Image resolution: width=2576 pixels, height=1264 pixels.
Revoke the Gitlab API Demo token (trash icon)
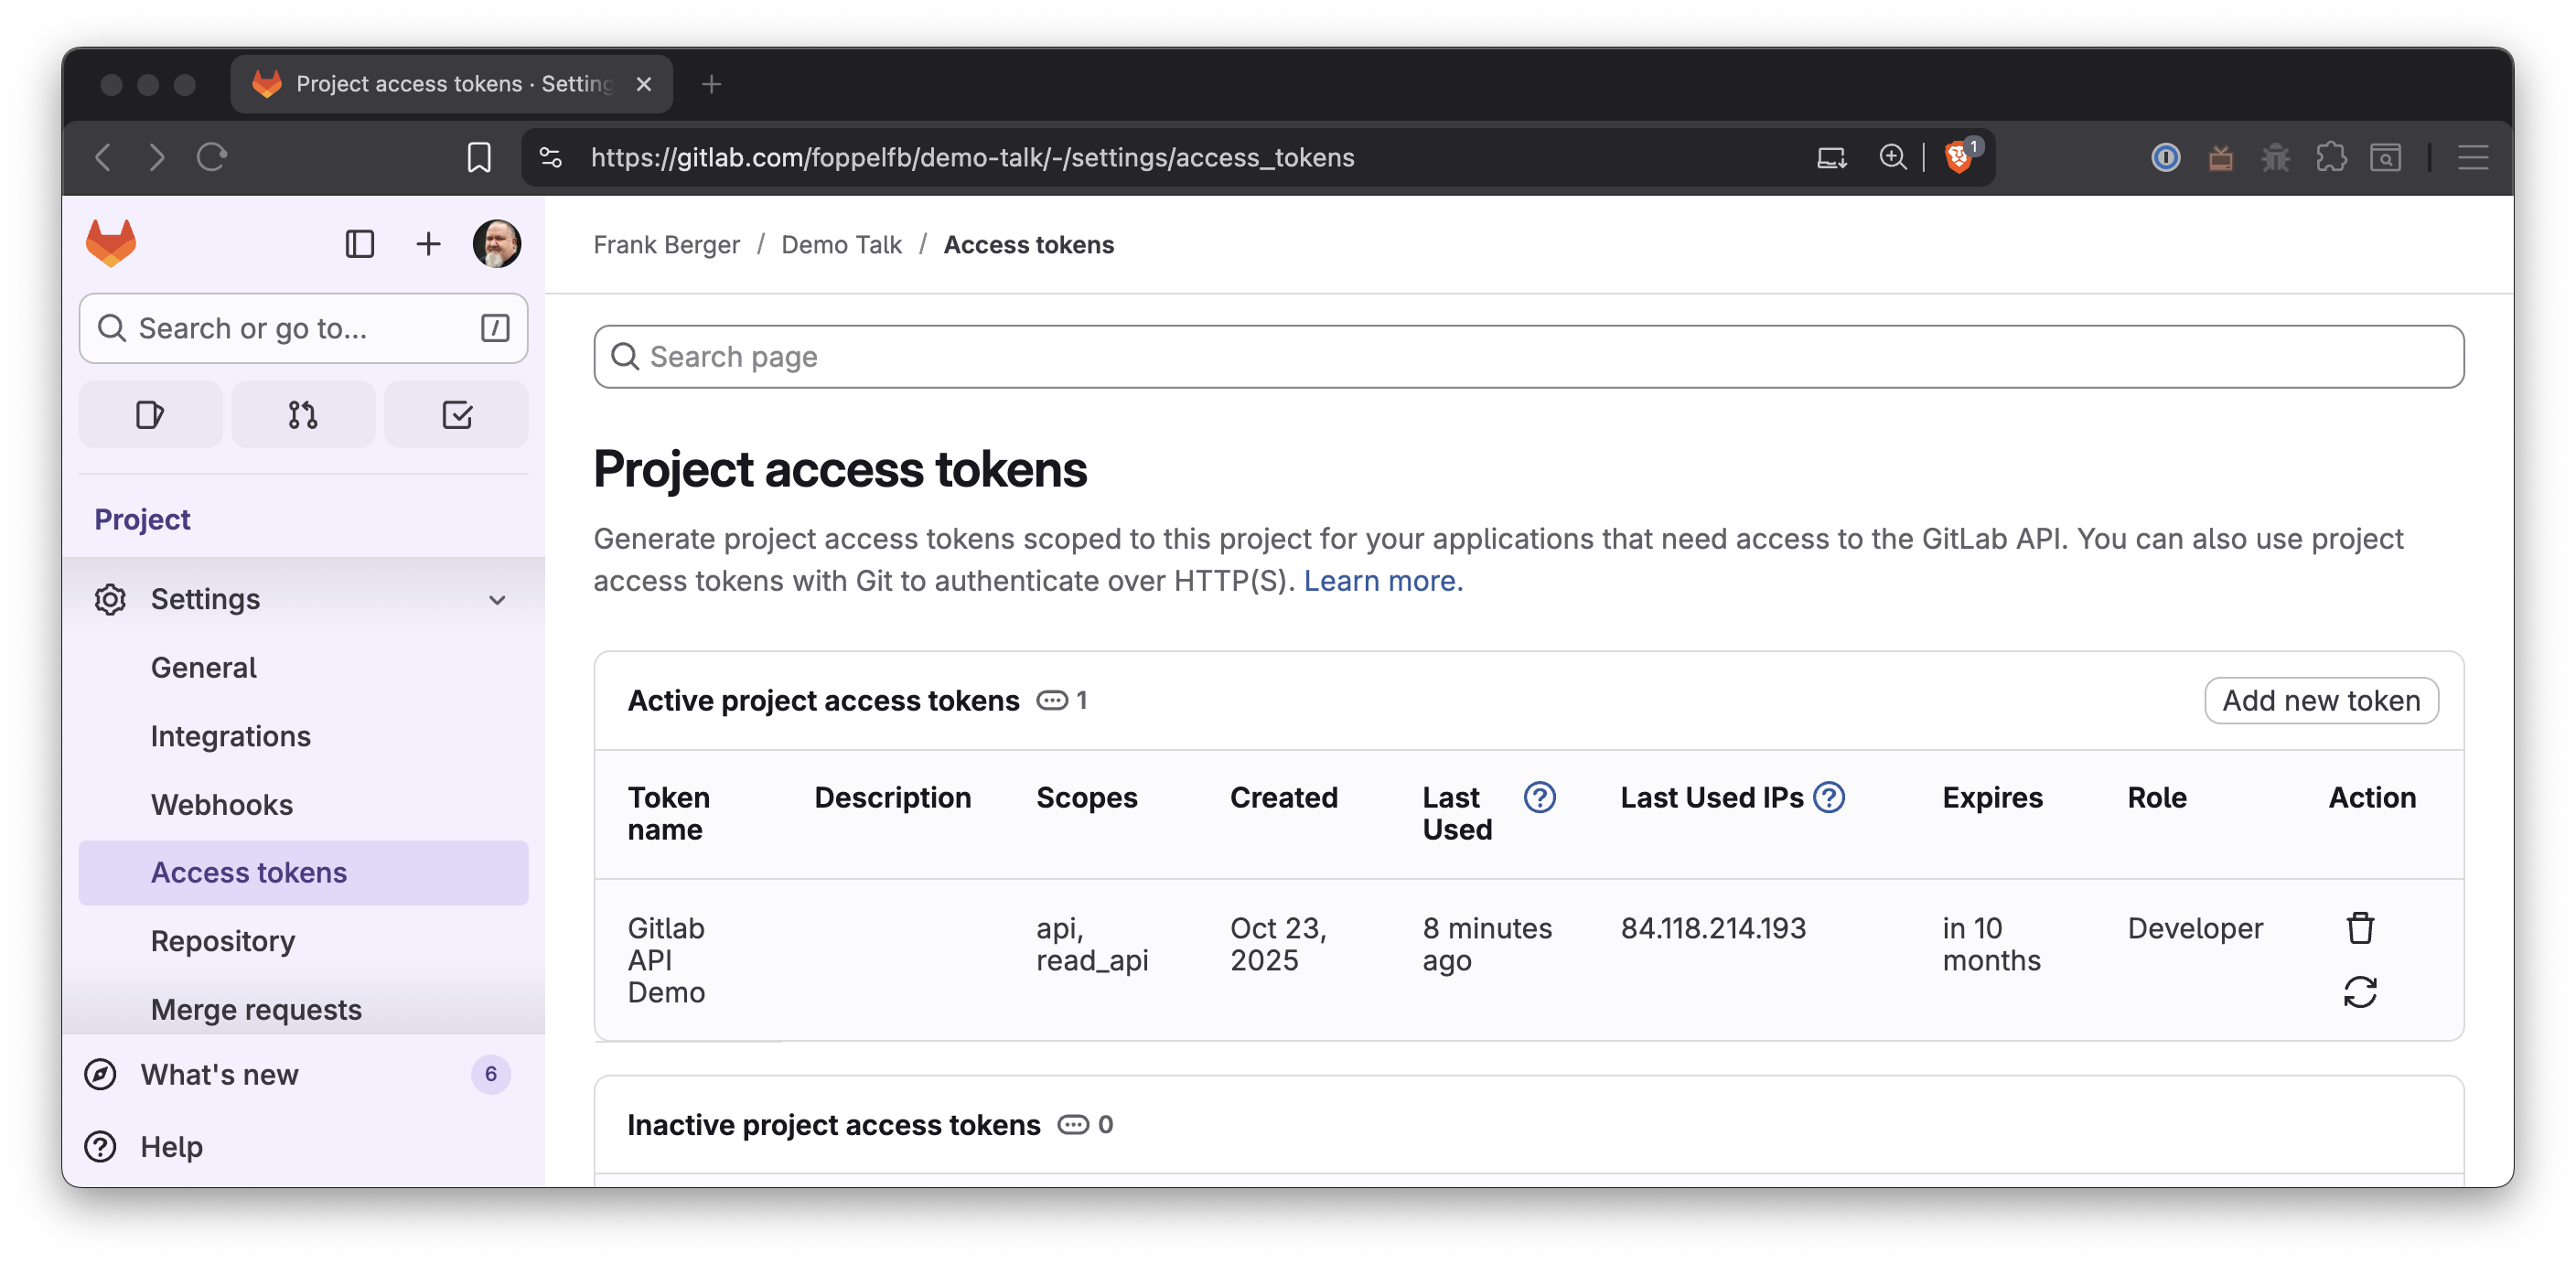[x=2360, y=928]
